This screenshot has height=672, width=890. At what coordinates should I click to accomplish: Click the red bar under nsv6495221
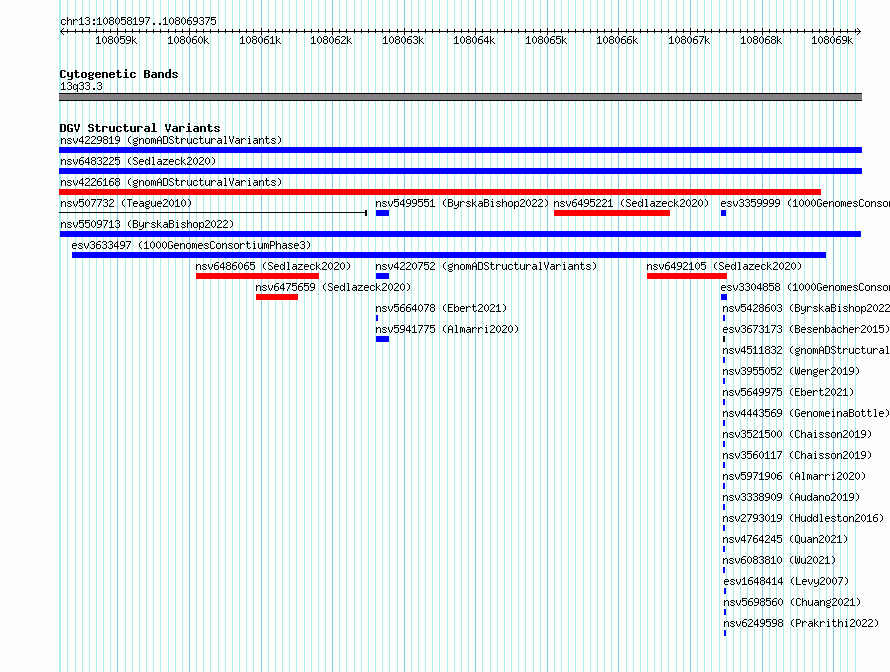coord(612,213)
